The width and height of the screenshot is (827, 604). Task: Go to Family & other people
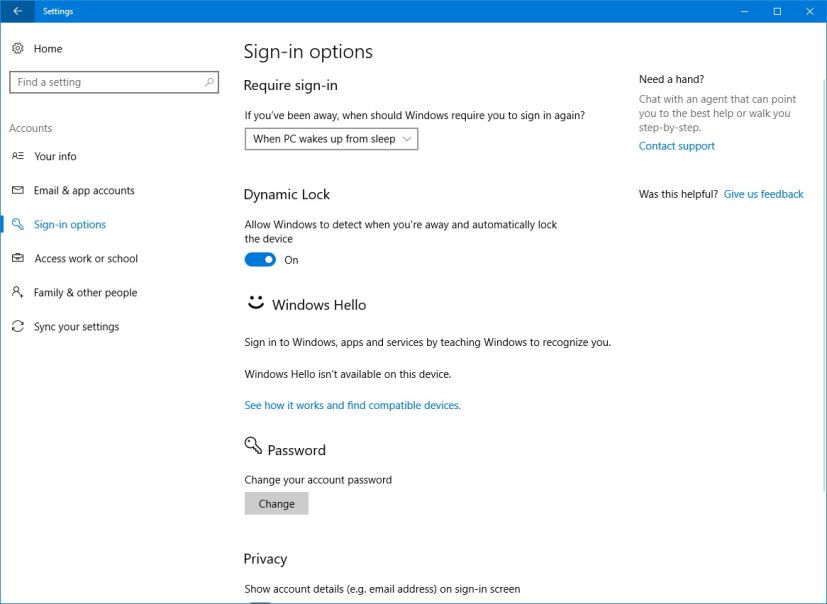pyautogui.click(x=85, y=293)
